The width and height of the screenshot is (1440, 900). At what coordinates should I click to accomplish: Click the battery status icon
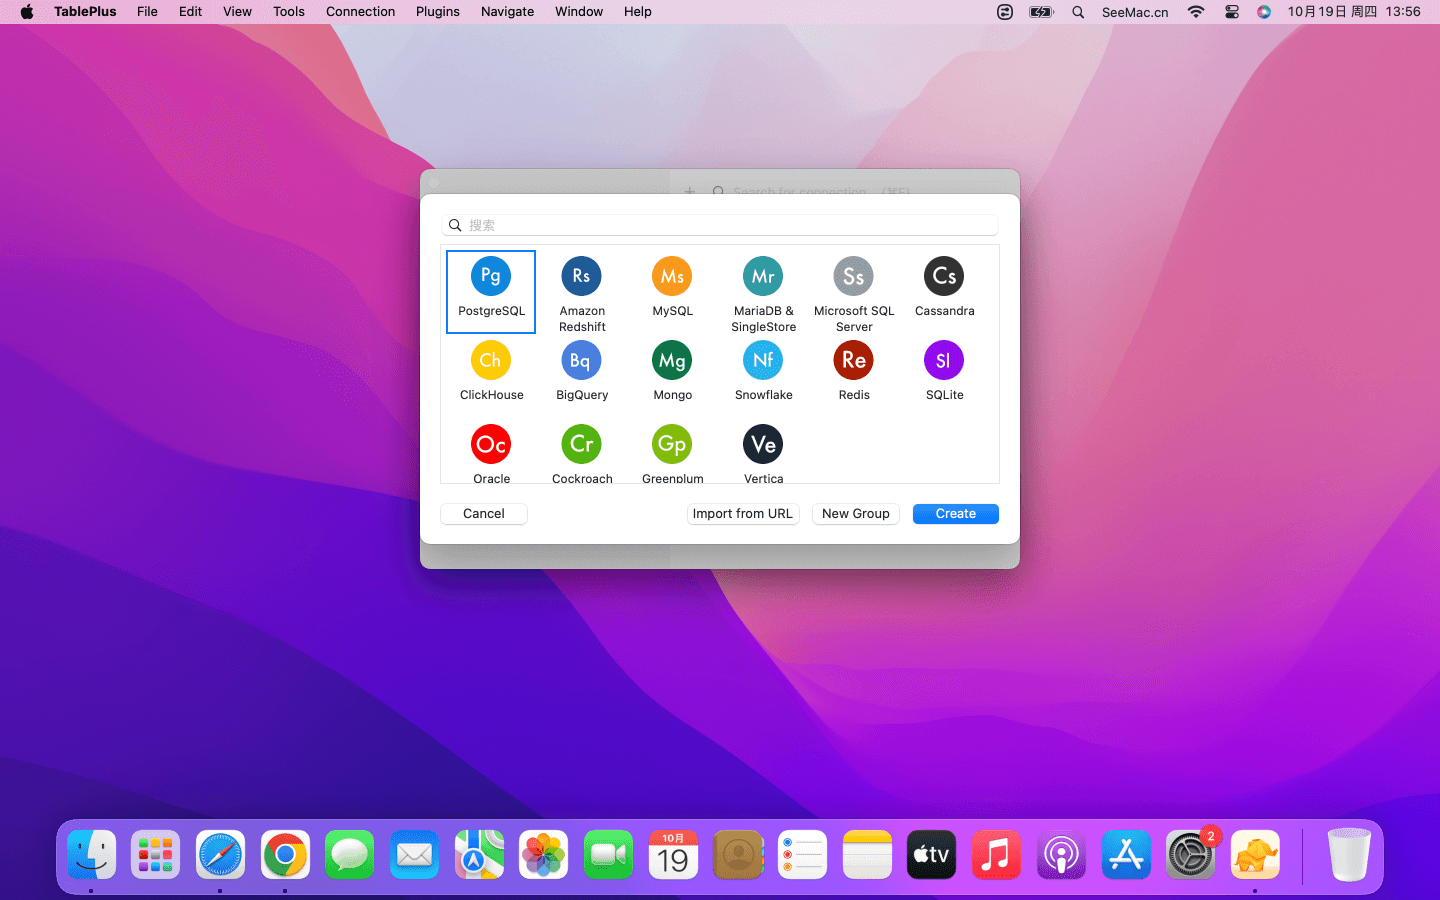pyautogui.click(x=1042, y=12)
